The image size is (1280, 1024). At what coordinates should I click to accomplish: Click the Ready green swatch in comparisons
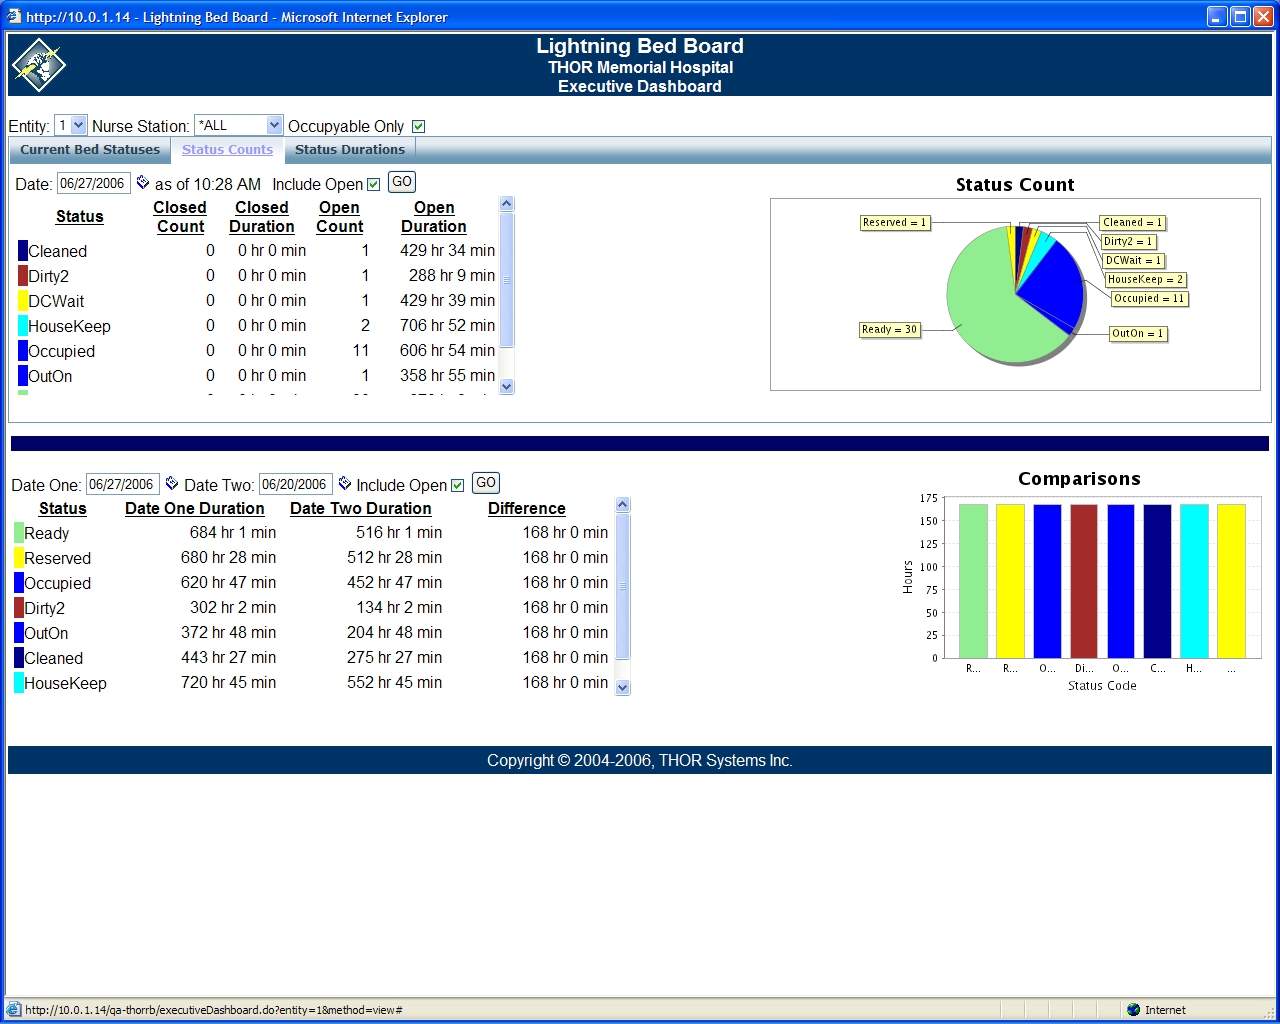point(19,533)
